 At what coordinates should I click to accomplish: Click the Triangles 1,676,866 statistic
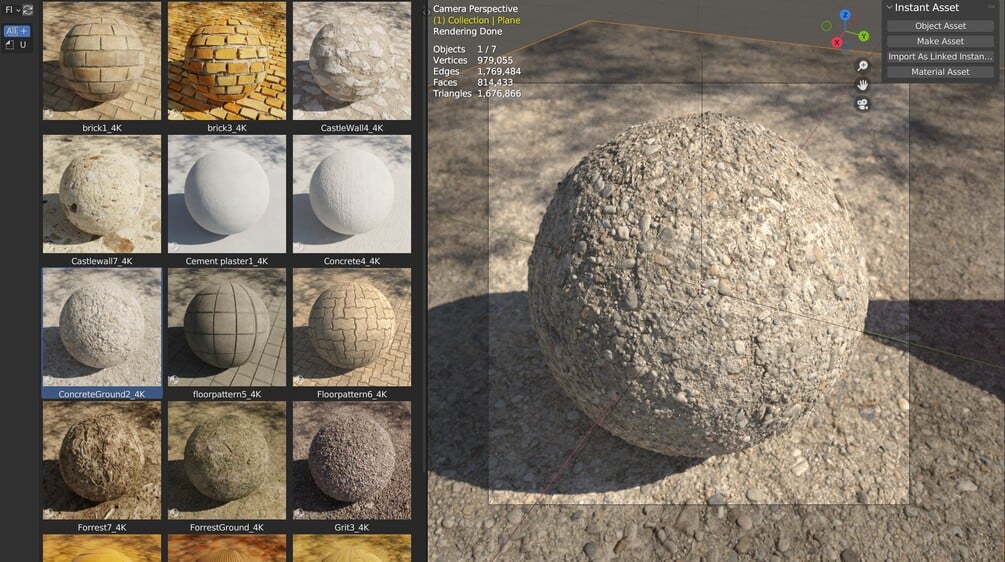click(x=477, y=94)
